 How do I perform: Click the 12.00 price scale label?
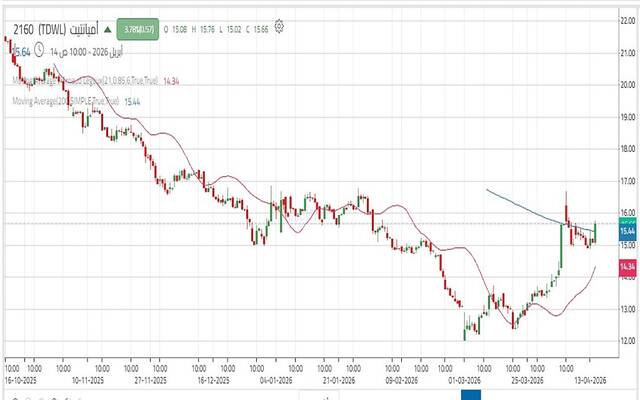(627, 341)
